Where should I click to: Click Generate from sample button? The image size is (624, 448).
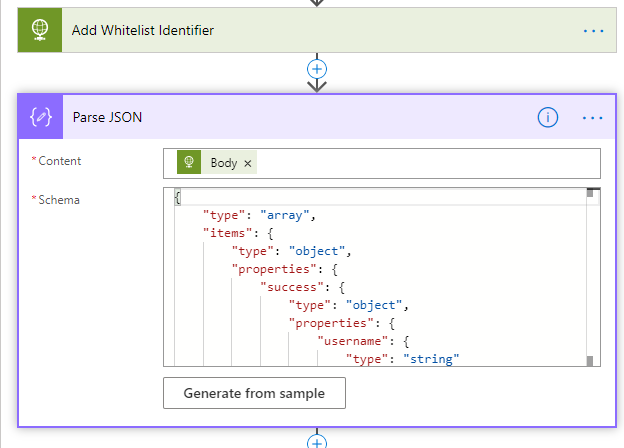click(254, 393)
